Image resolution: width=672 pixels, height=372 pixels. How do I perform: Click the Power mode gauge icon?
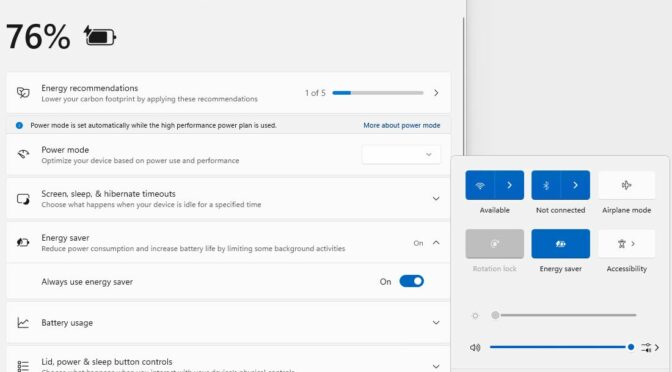pos(23,154)
